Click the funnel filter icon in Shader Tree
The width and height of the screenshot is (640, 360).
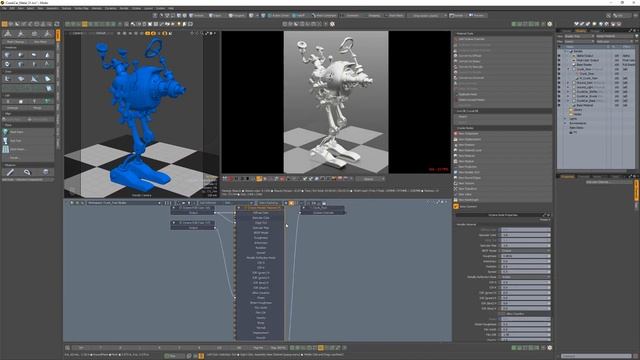637,36
